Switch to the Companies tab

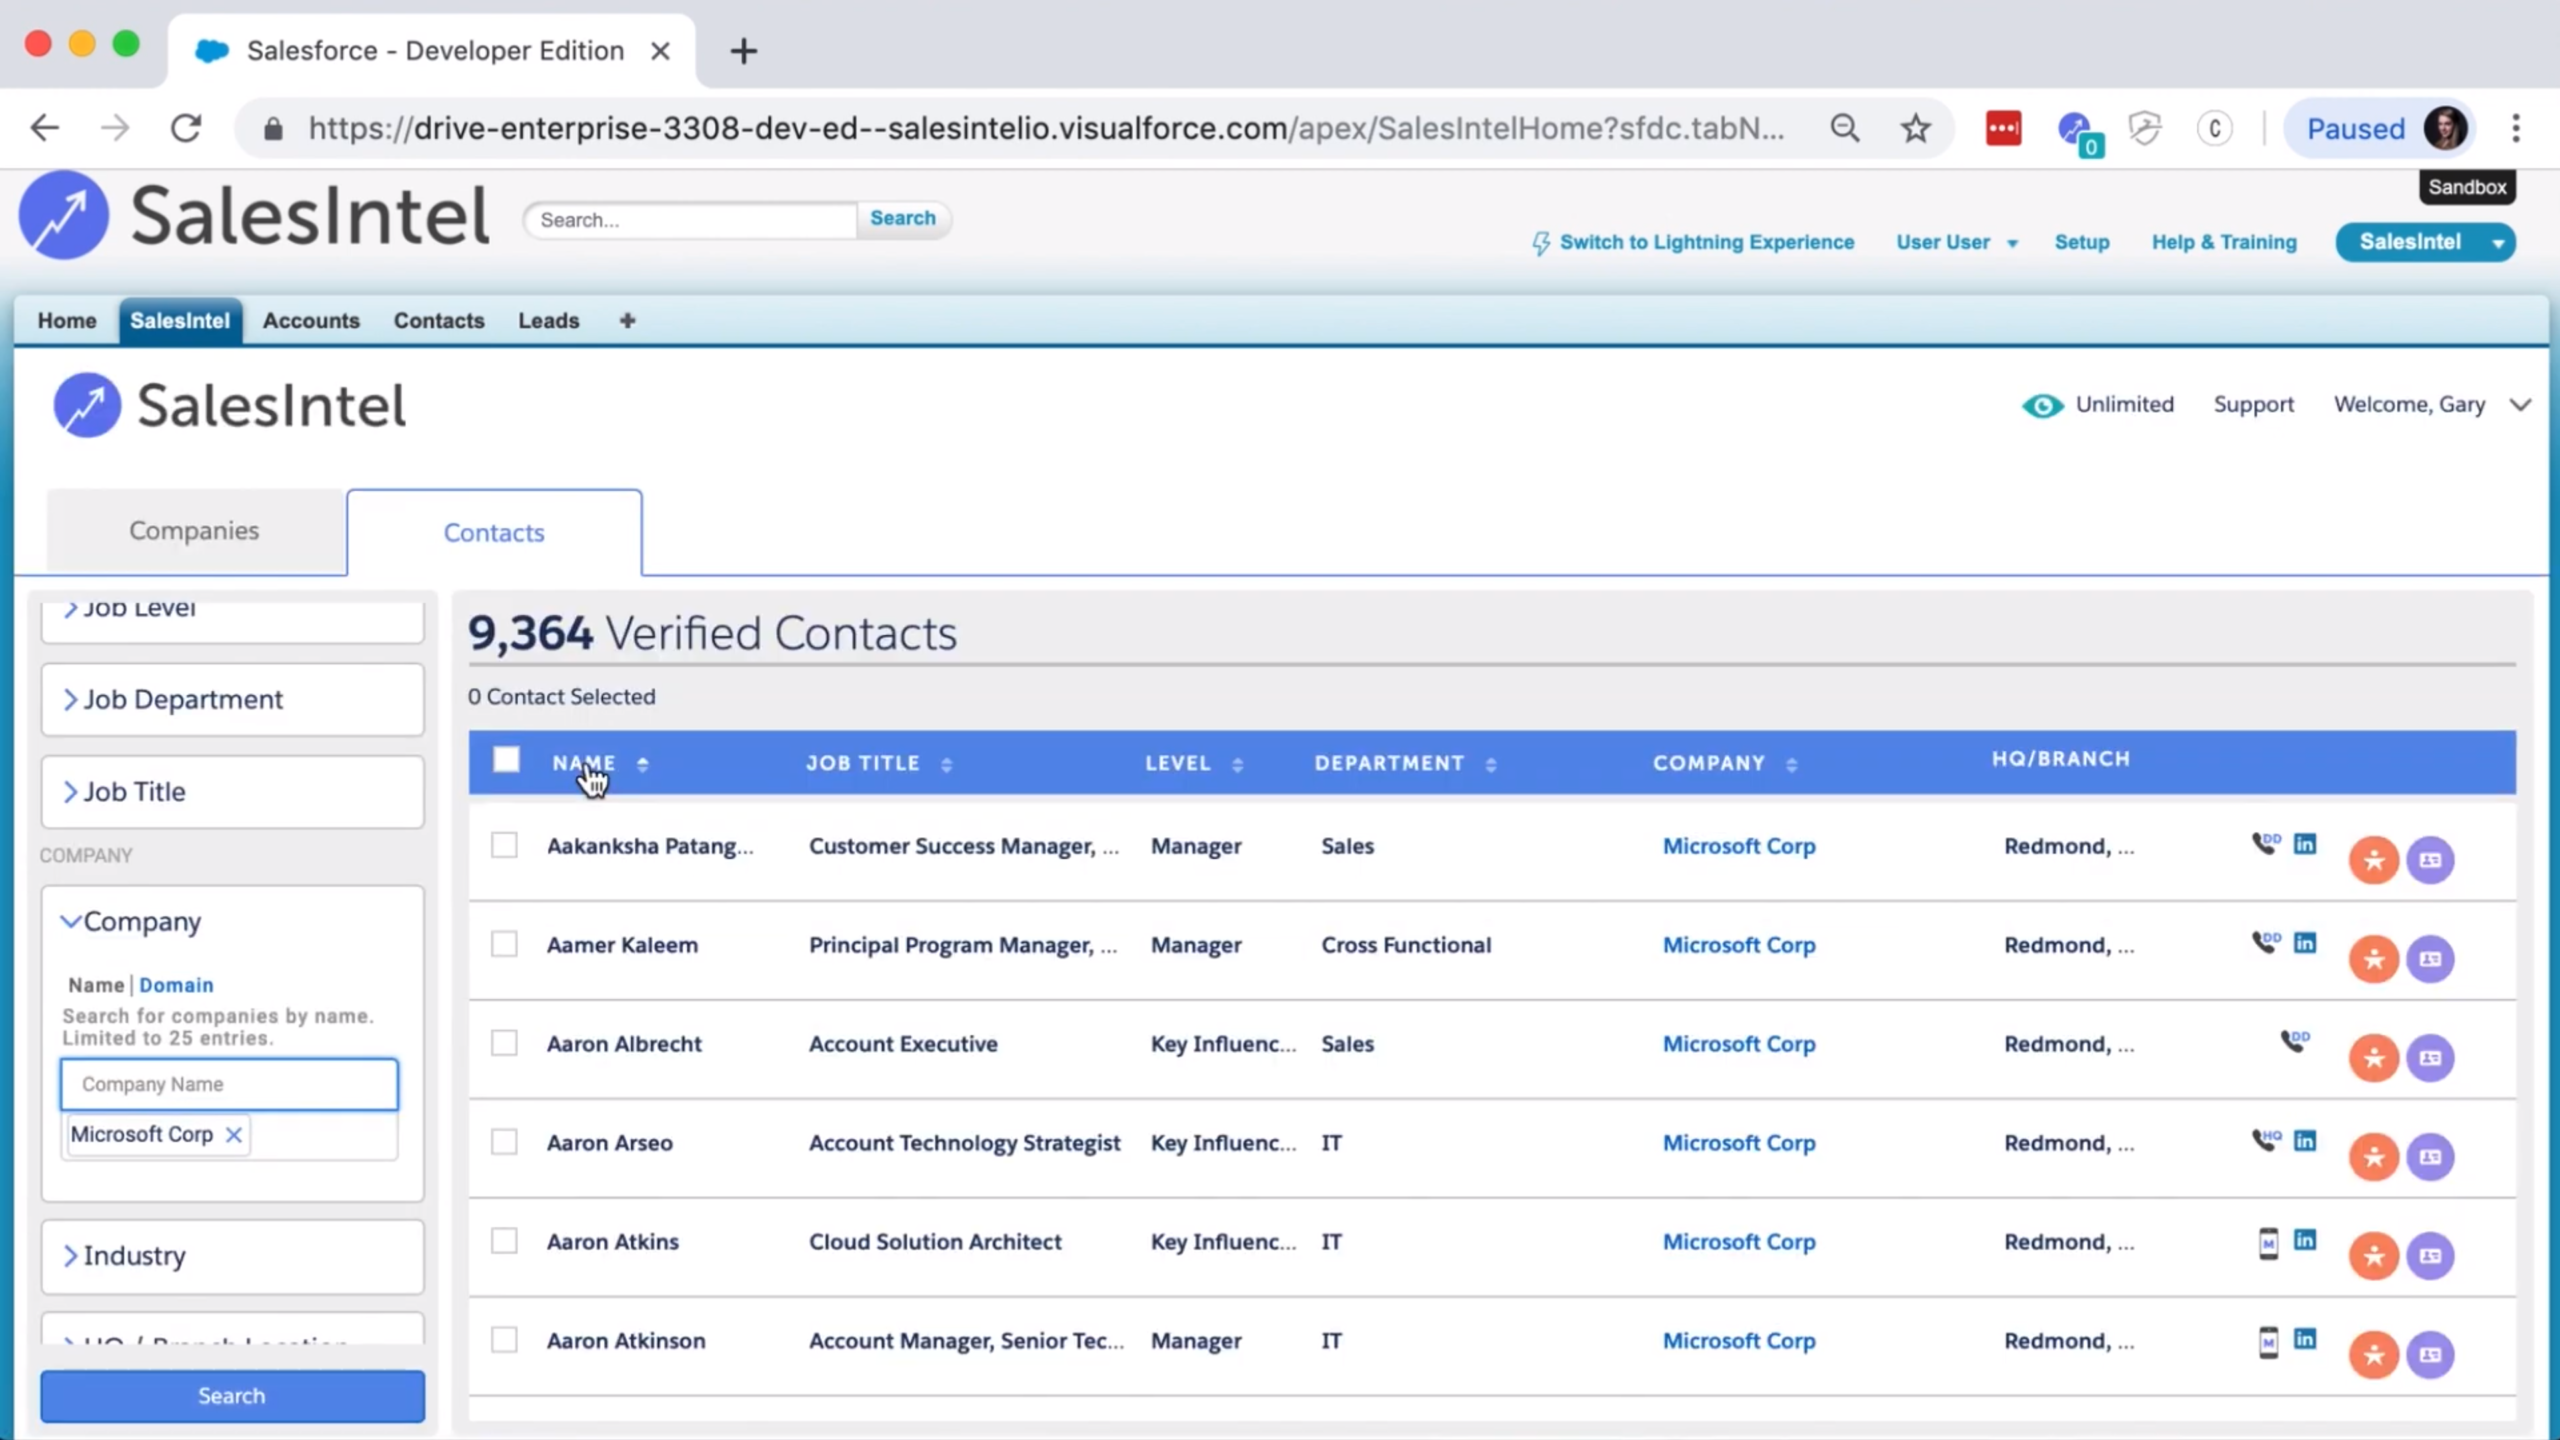tap(193, 529)
